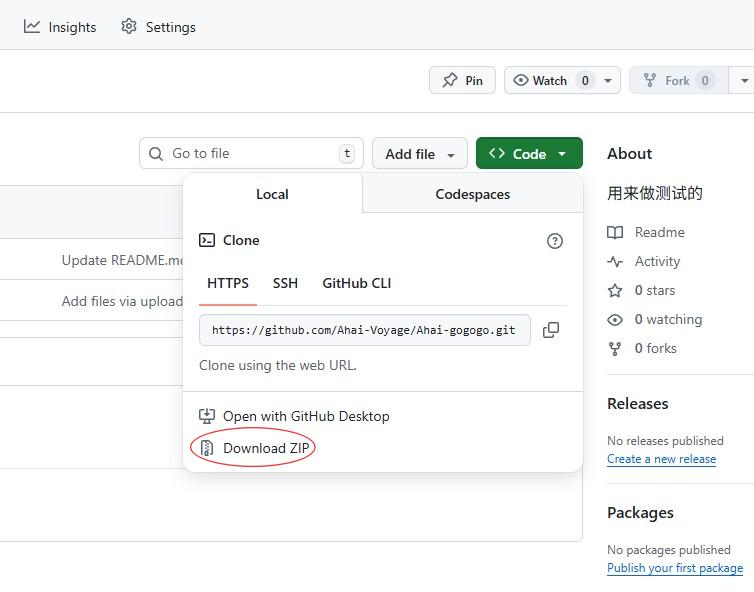Click the repository description text in About
Image resolution: width=754 pixels, height=592 pixels.
654,193
